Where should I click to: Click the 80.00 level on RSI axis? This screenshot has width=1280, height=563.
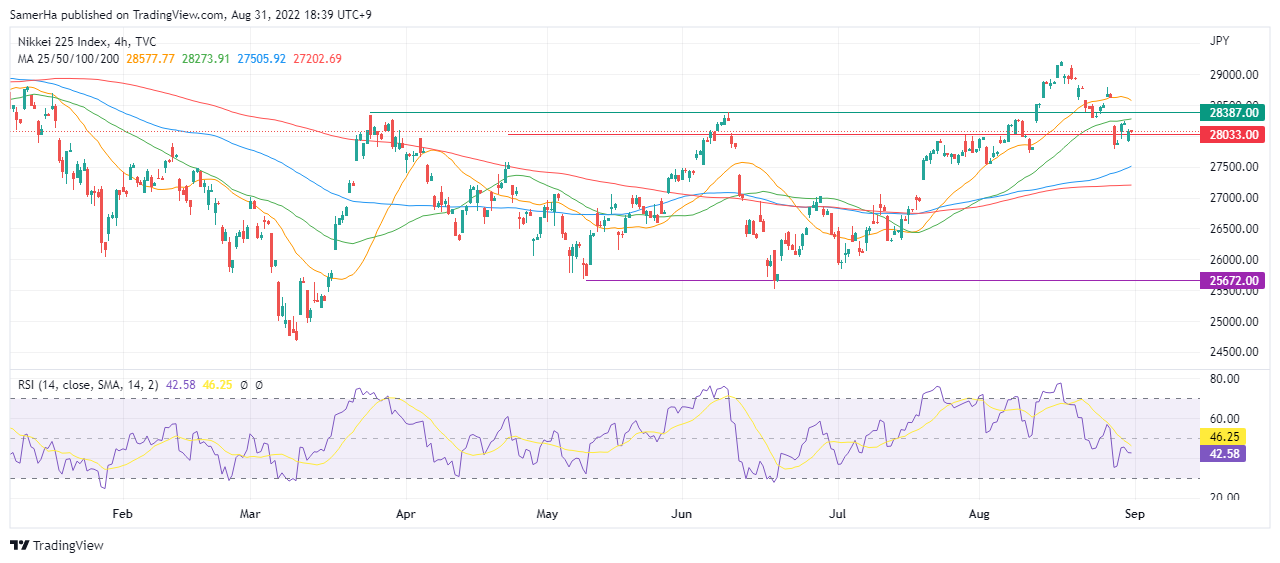(1222, 379)
